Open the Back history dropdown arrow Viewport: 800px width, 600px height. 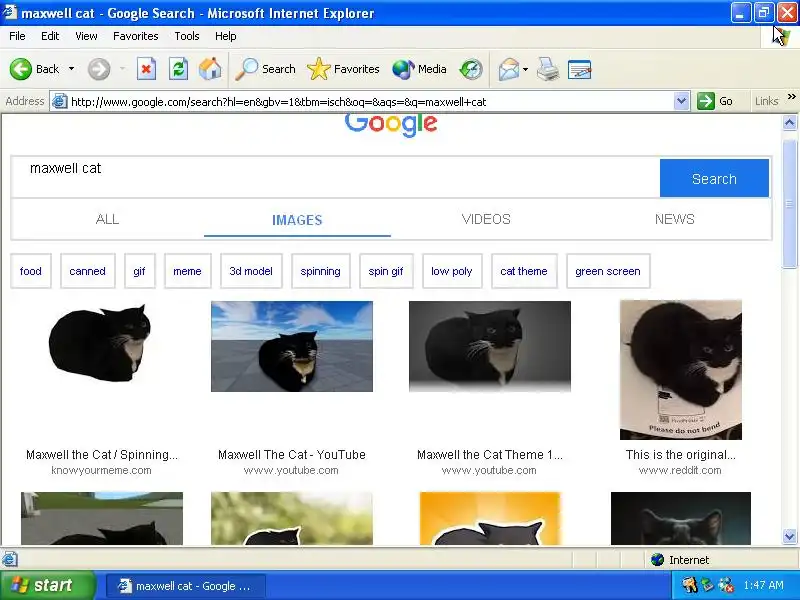pos(71,69)
